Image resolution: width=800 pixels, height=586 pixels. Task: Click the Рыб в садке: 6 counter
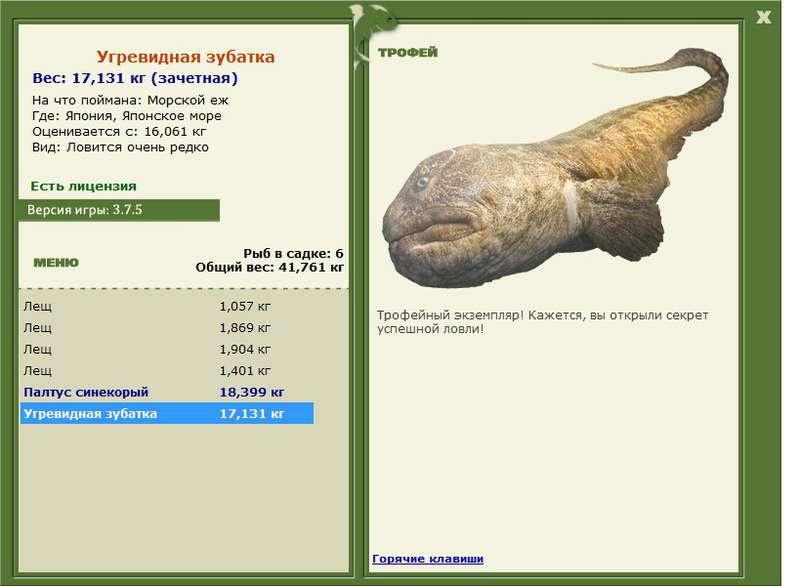(293, 253)
